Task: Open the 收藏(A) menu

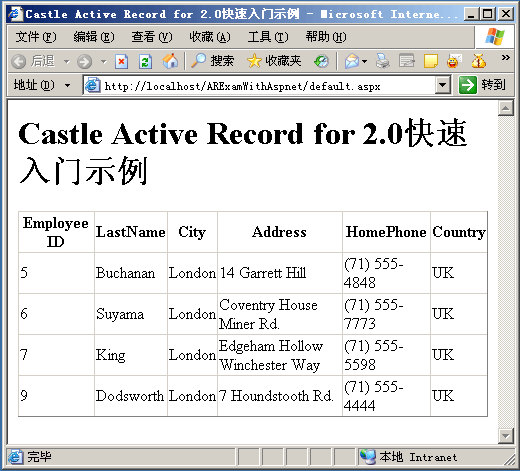Action: point(210,37)
